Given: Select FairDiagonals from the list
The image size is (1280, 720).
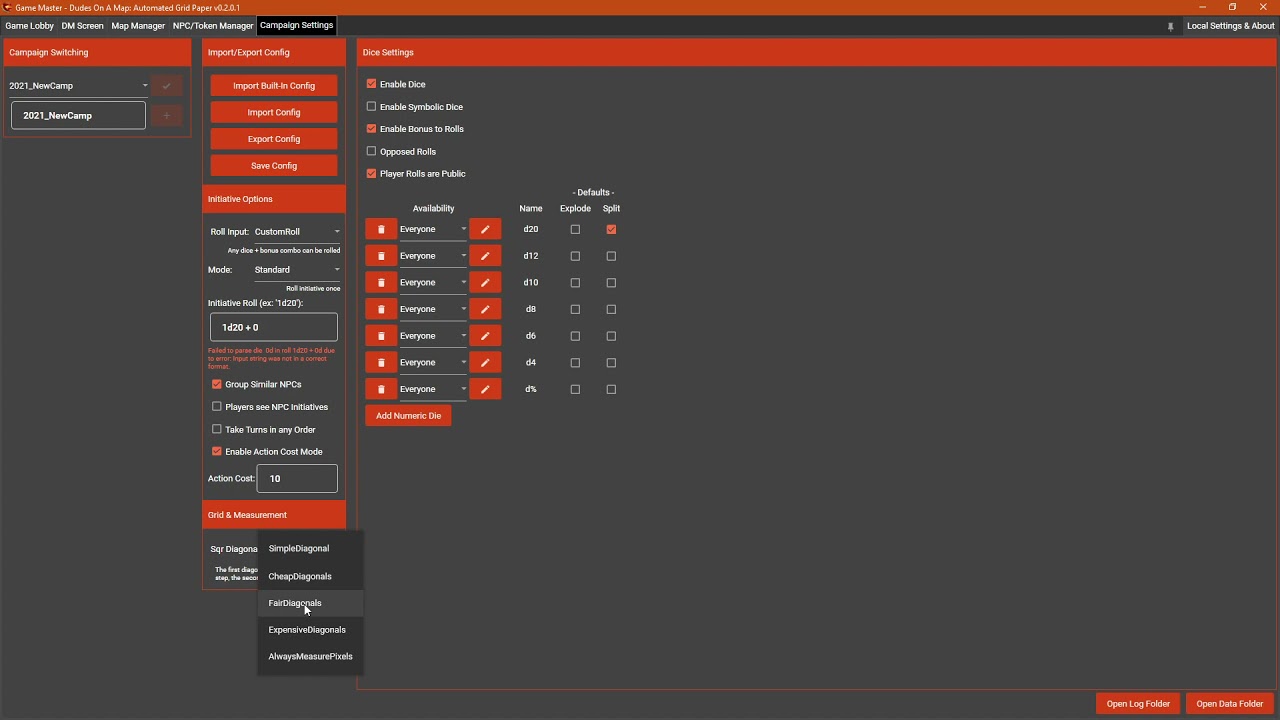Looking at the screenshot, I should (310, 603).
